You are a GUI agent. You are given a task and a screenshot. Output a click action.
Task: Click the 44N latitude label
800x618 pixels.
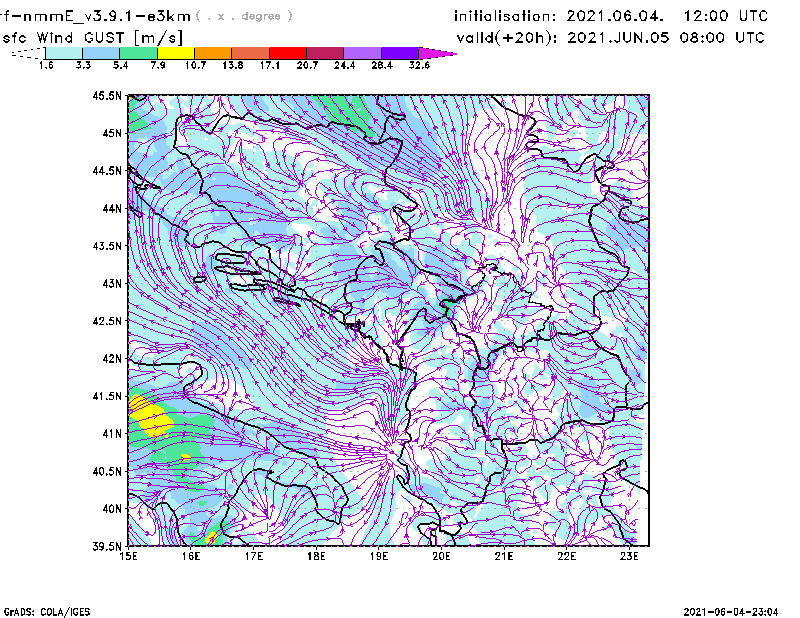112,208
